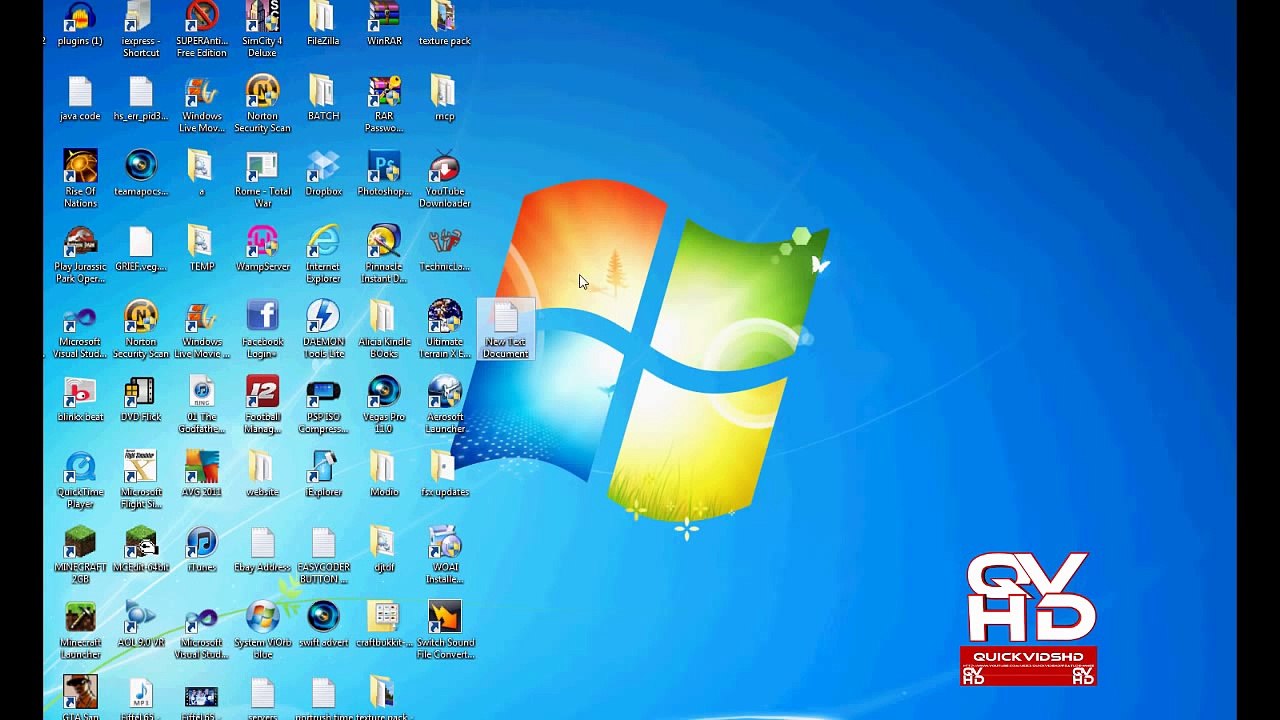This screenshot has height=720, width=1280.
Task: Open the djtdf folder
Action: (x=384, y=549)
